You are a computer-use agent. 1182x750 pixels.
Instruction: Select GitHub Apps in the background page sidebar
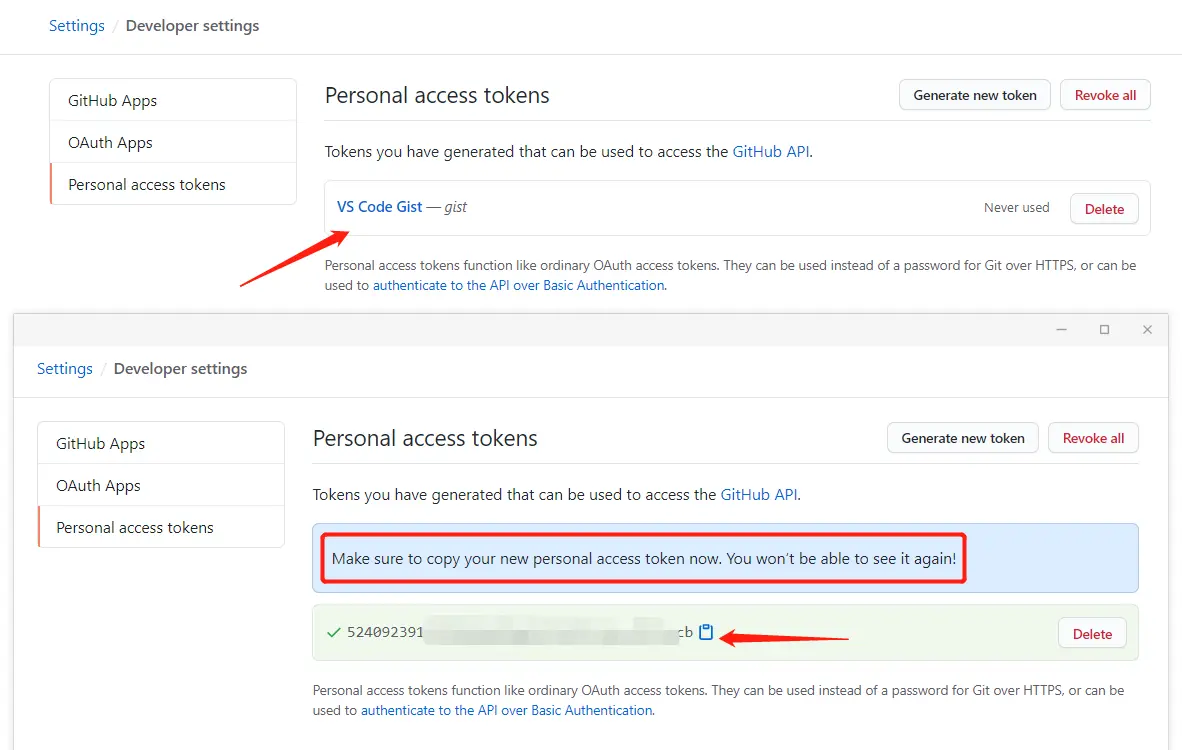(x=112, y=101)
